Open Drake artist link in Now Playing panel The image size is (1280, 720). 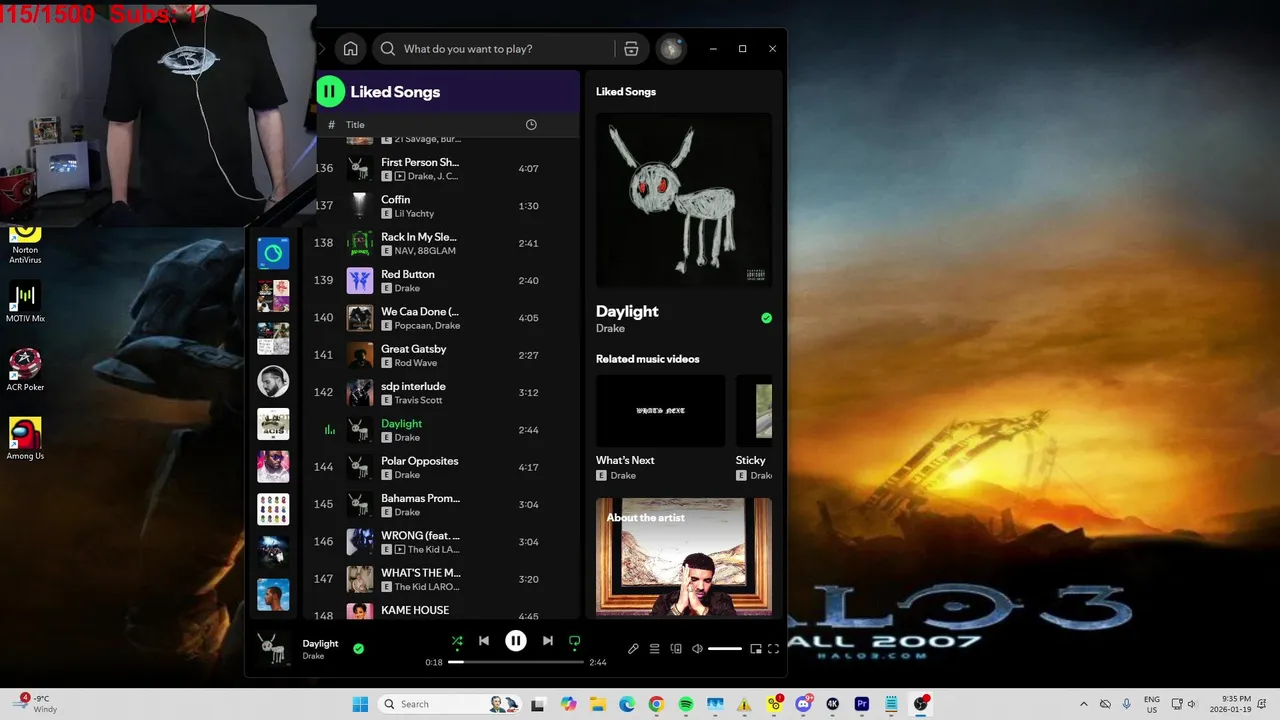[610, 328]
